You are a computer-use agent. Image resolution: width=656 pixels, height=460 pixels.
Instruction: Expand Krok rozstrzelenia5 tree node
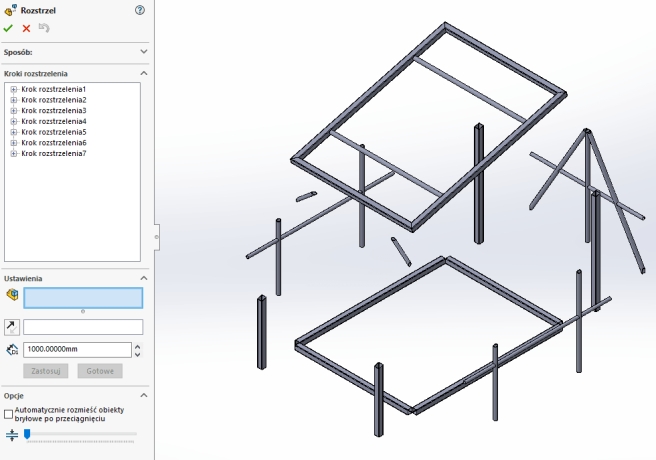(x=13, y=132)
